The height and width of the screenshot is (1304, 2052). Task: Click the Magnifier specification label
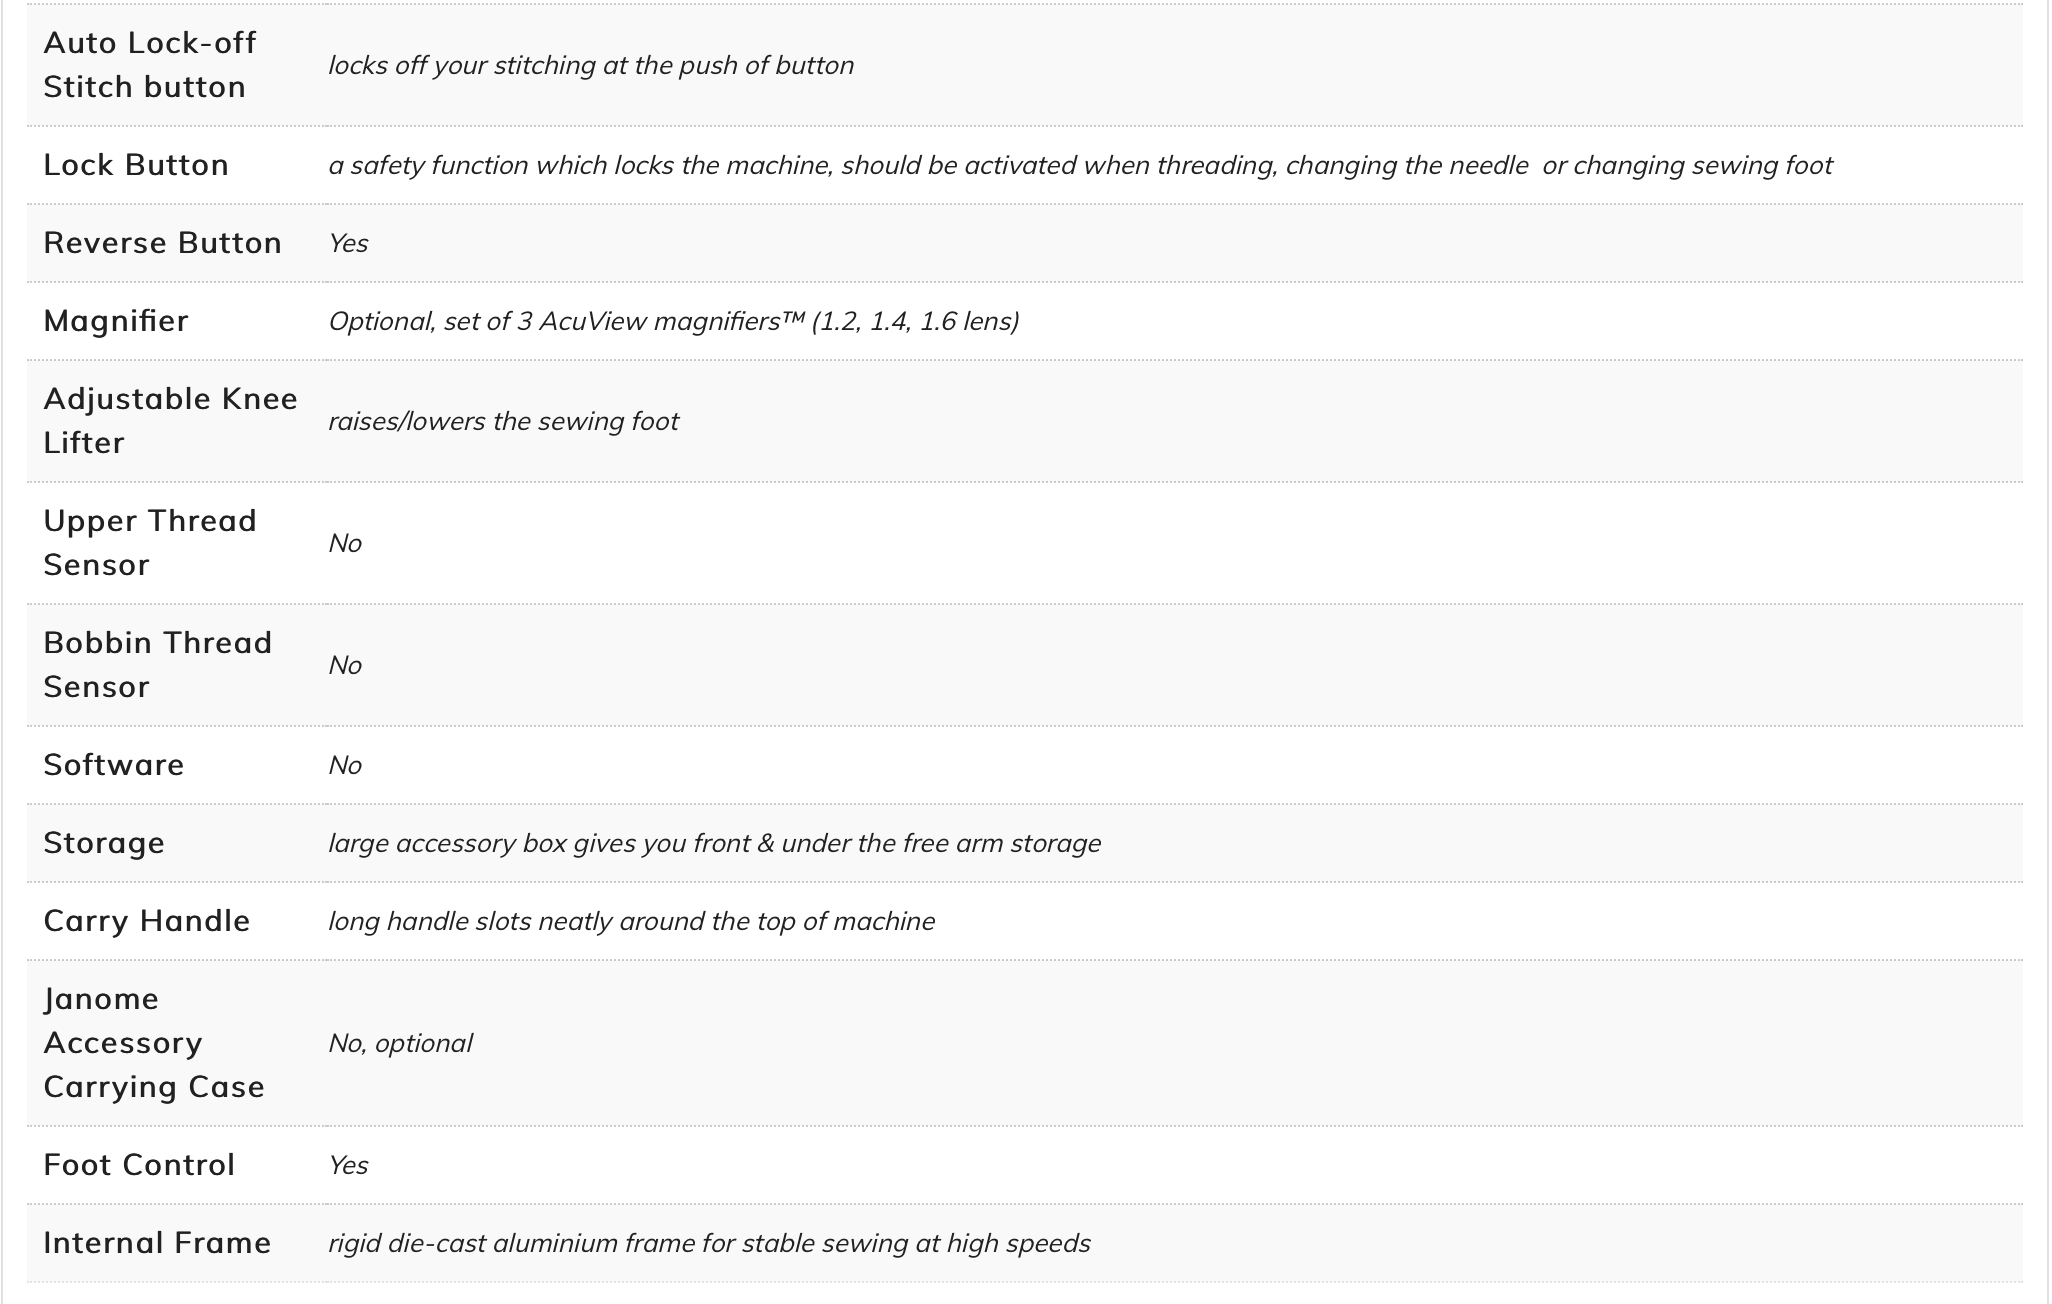(x=116, y=321)
